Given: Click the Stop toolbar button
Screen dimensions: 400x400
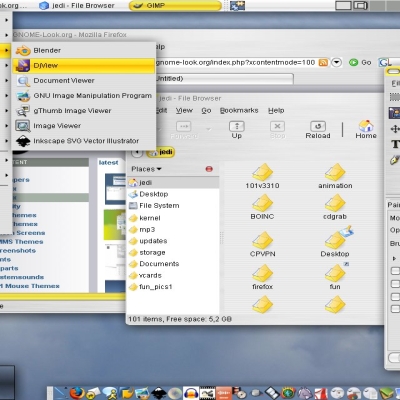Looking at the screenshot, I should 277,130.
